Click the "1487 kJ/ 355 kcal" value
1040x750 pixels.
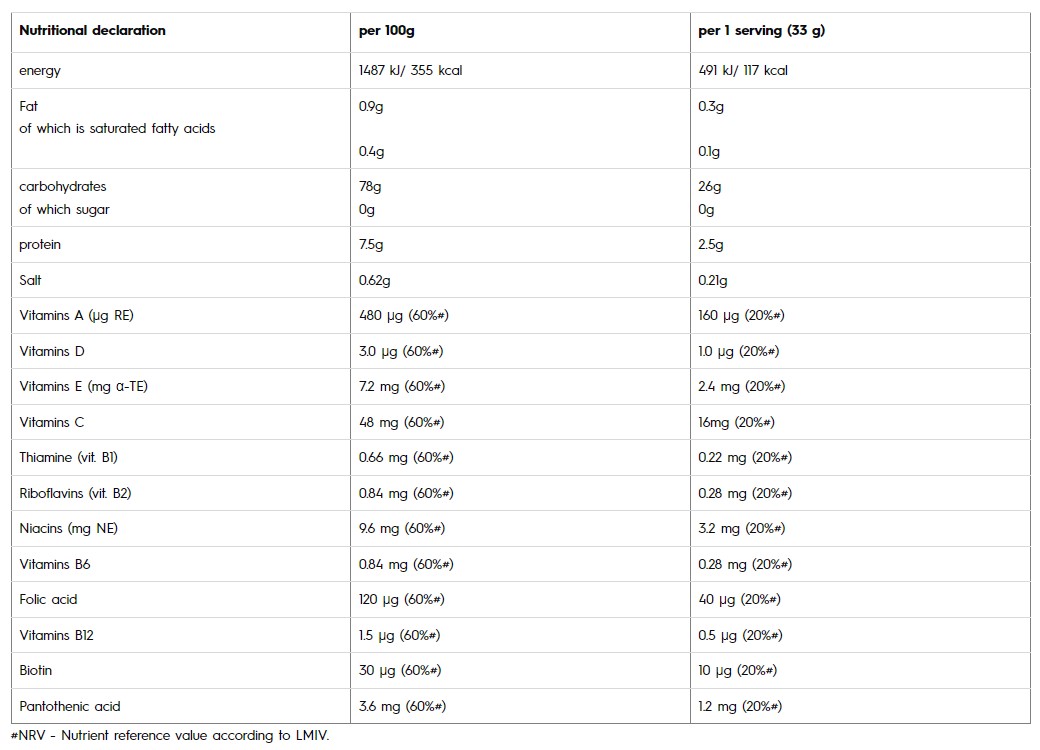click(x=410, y=70)
